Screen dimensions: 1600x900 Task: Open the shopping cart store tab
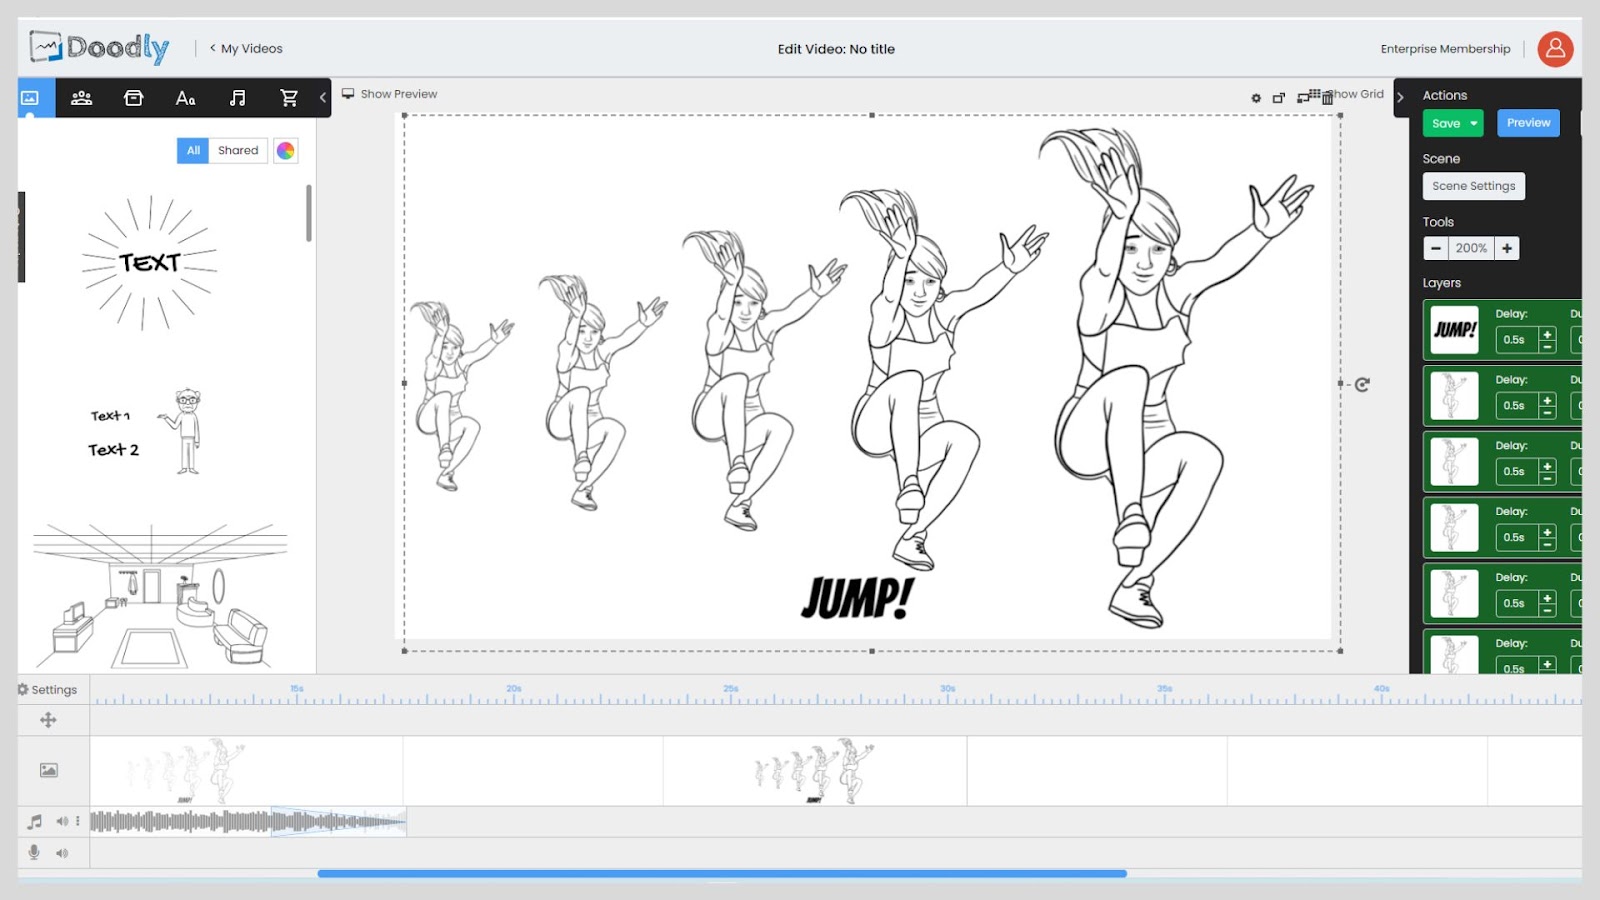point(289,98)
